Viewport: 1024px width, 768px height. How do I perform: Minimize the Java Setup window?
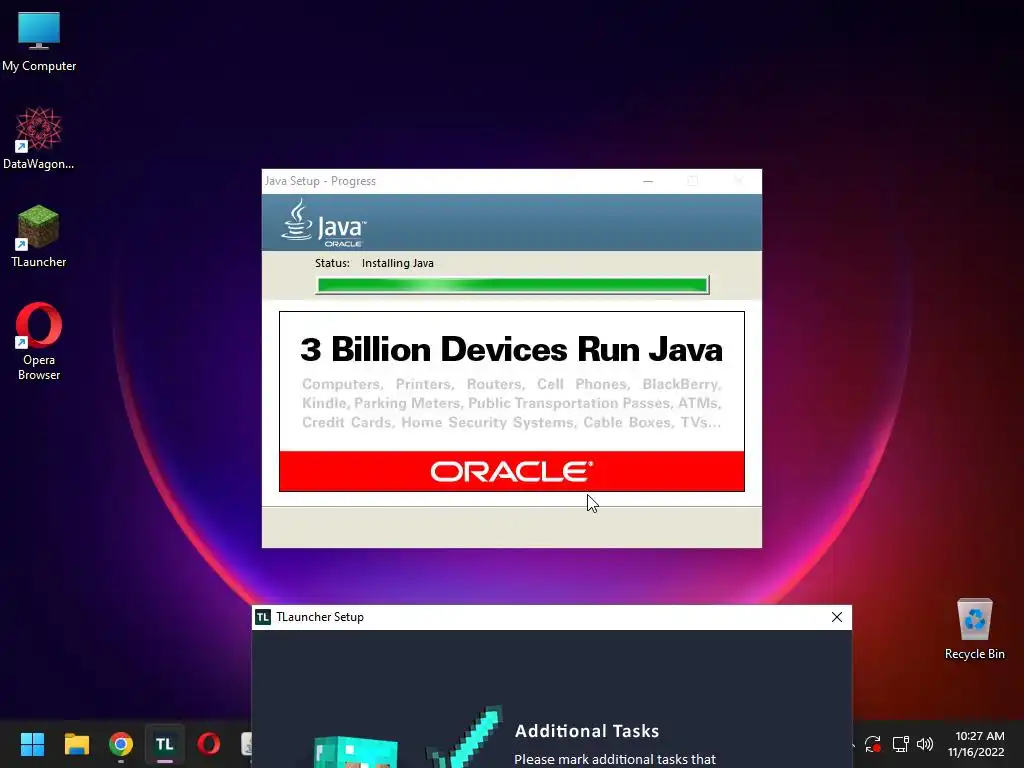pos(648,181)
